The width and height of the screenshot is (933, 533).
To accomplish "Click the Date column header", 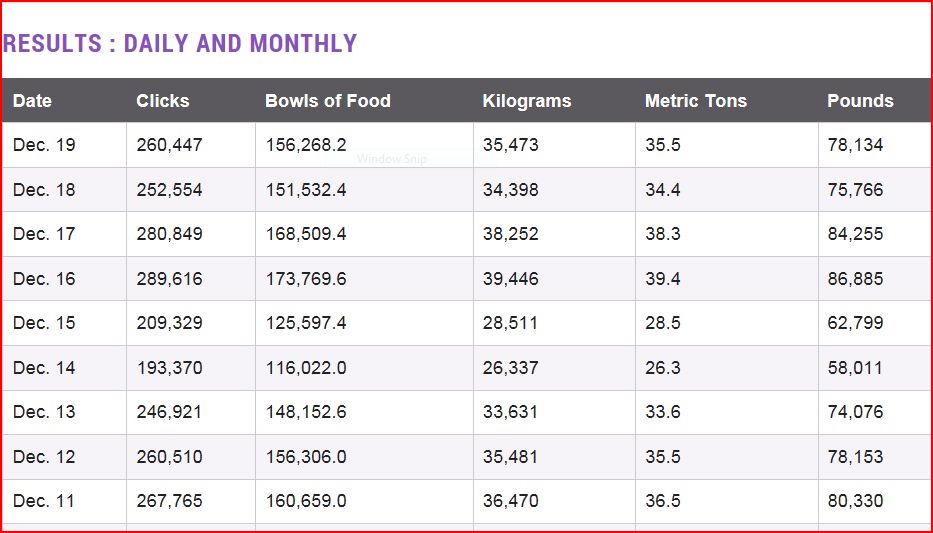I will coord(33,101).
